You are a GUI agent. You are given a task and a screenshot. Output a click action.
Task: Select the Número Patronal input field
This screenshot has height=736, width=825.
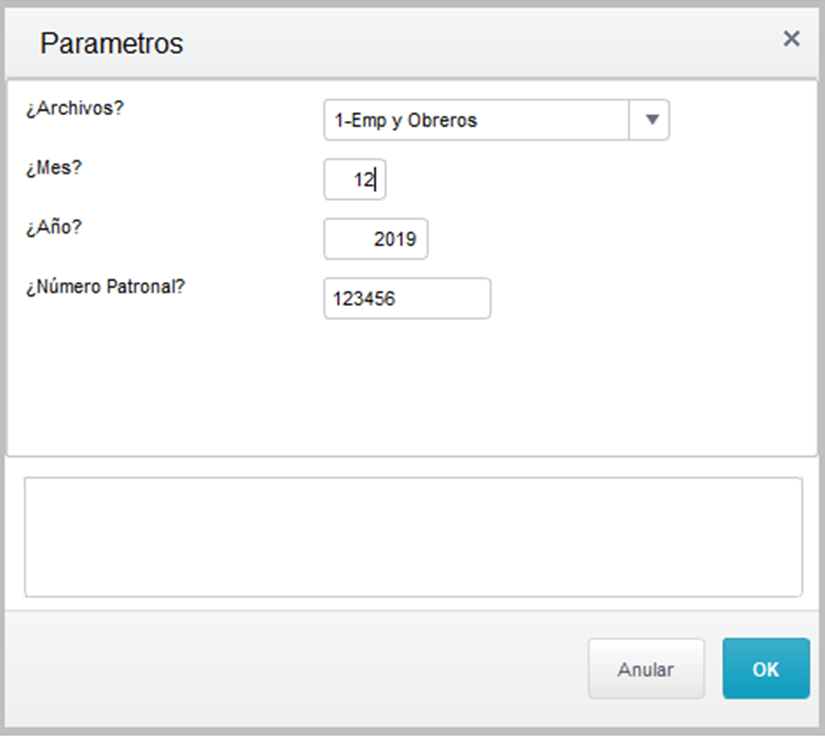click(x=407, y=298)
